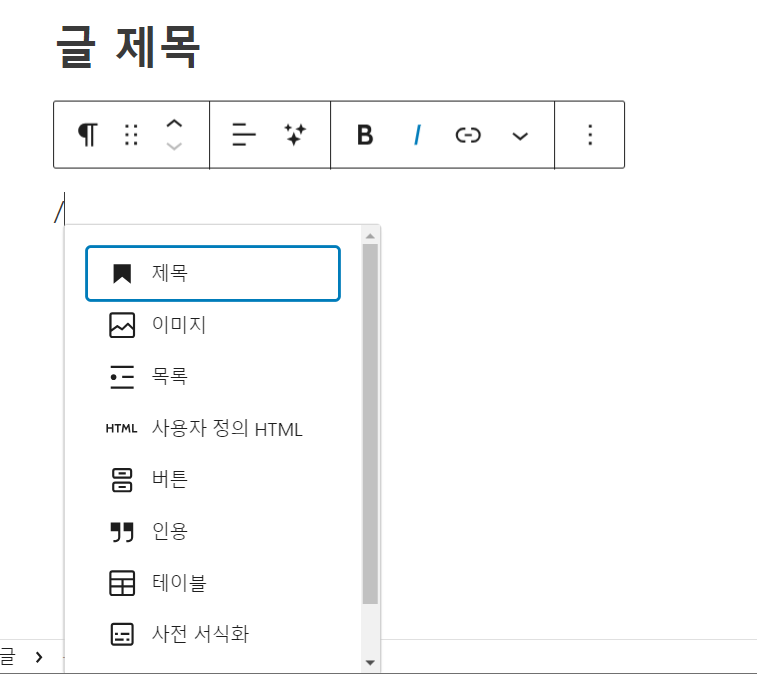Image resolution: width=757 pixels, height=674 pixels.
Task: Click the scroll down arrow in block list
Action: (370, 662)
